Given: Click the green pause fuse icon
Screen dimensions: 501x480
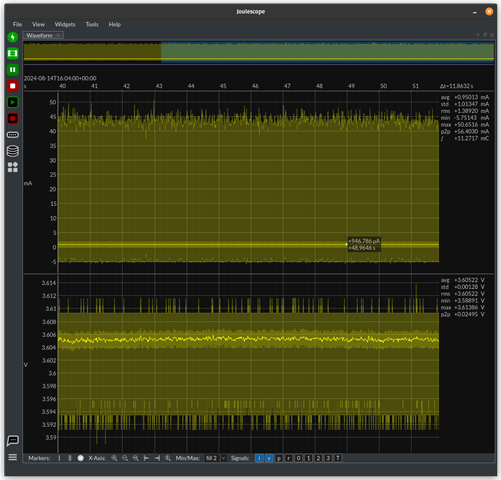Looking at the screenshot, I should pyautogui.click(x=13, y=70).
